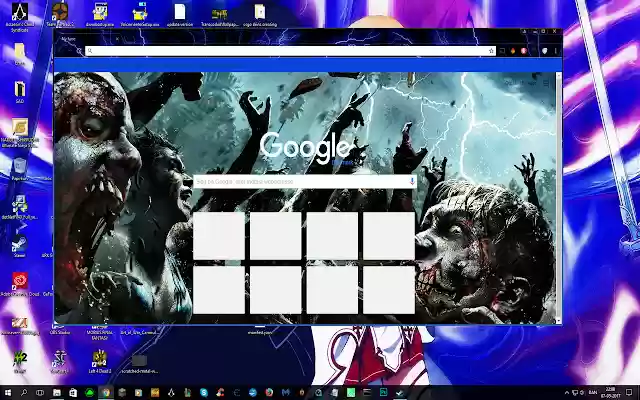
Task: Open the Recycle Bin on the desktop
Action: 20,169
